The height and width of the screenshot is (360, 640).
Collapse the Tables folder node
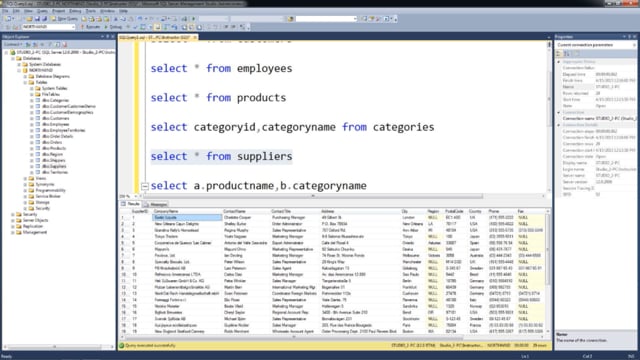pyautogui.click(x=25, y=82)
